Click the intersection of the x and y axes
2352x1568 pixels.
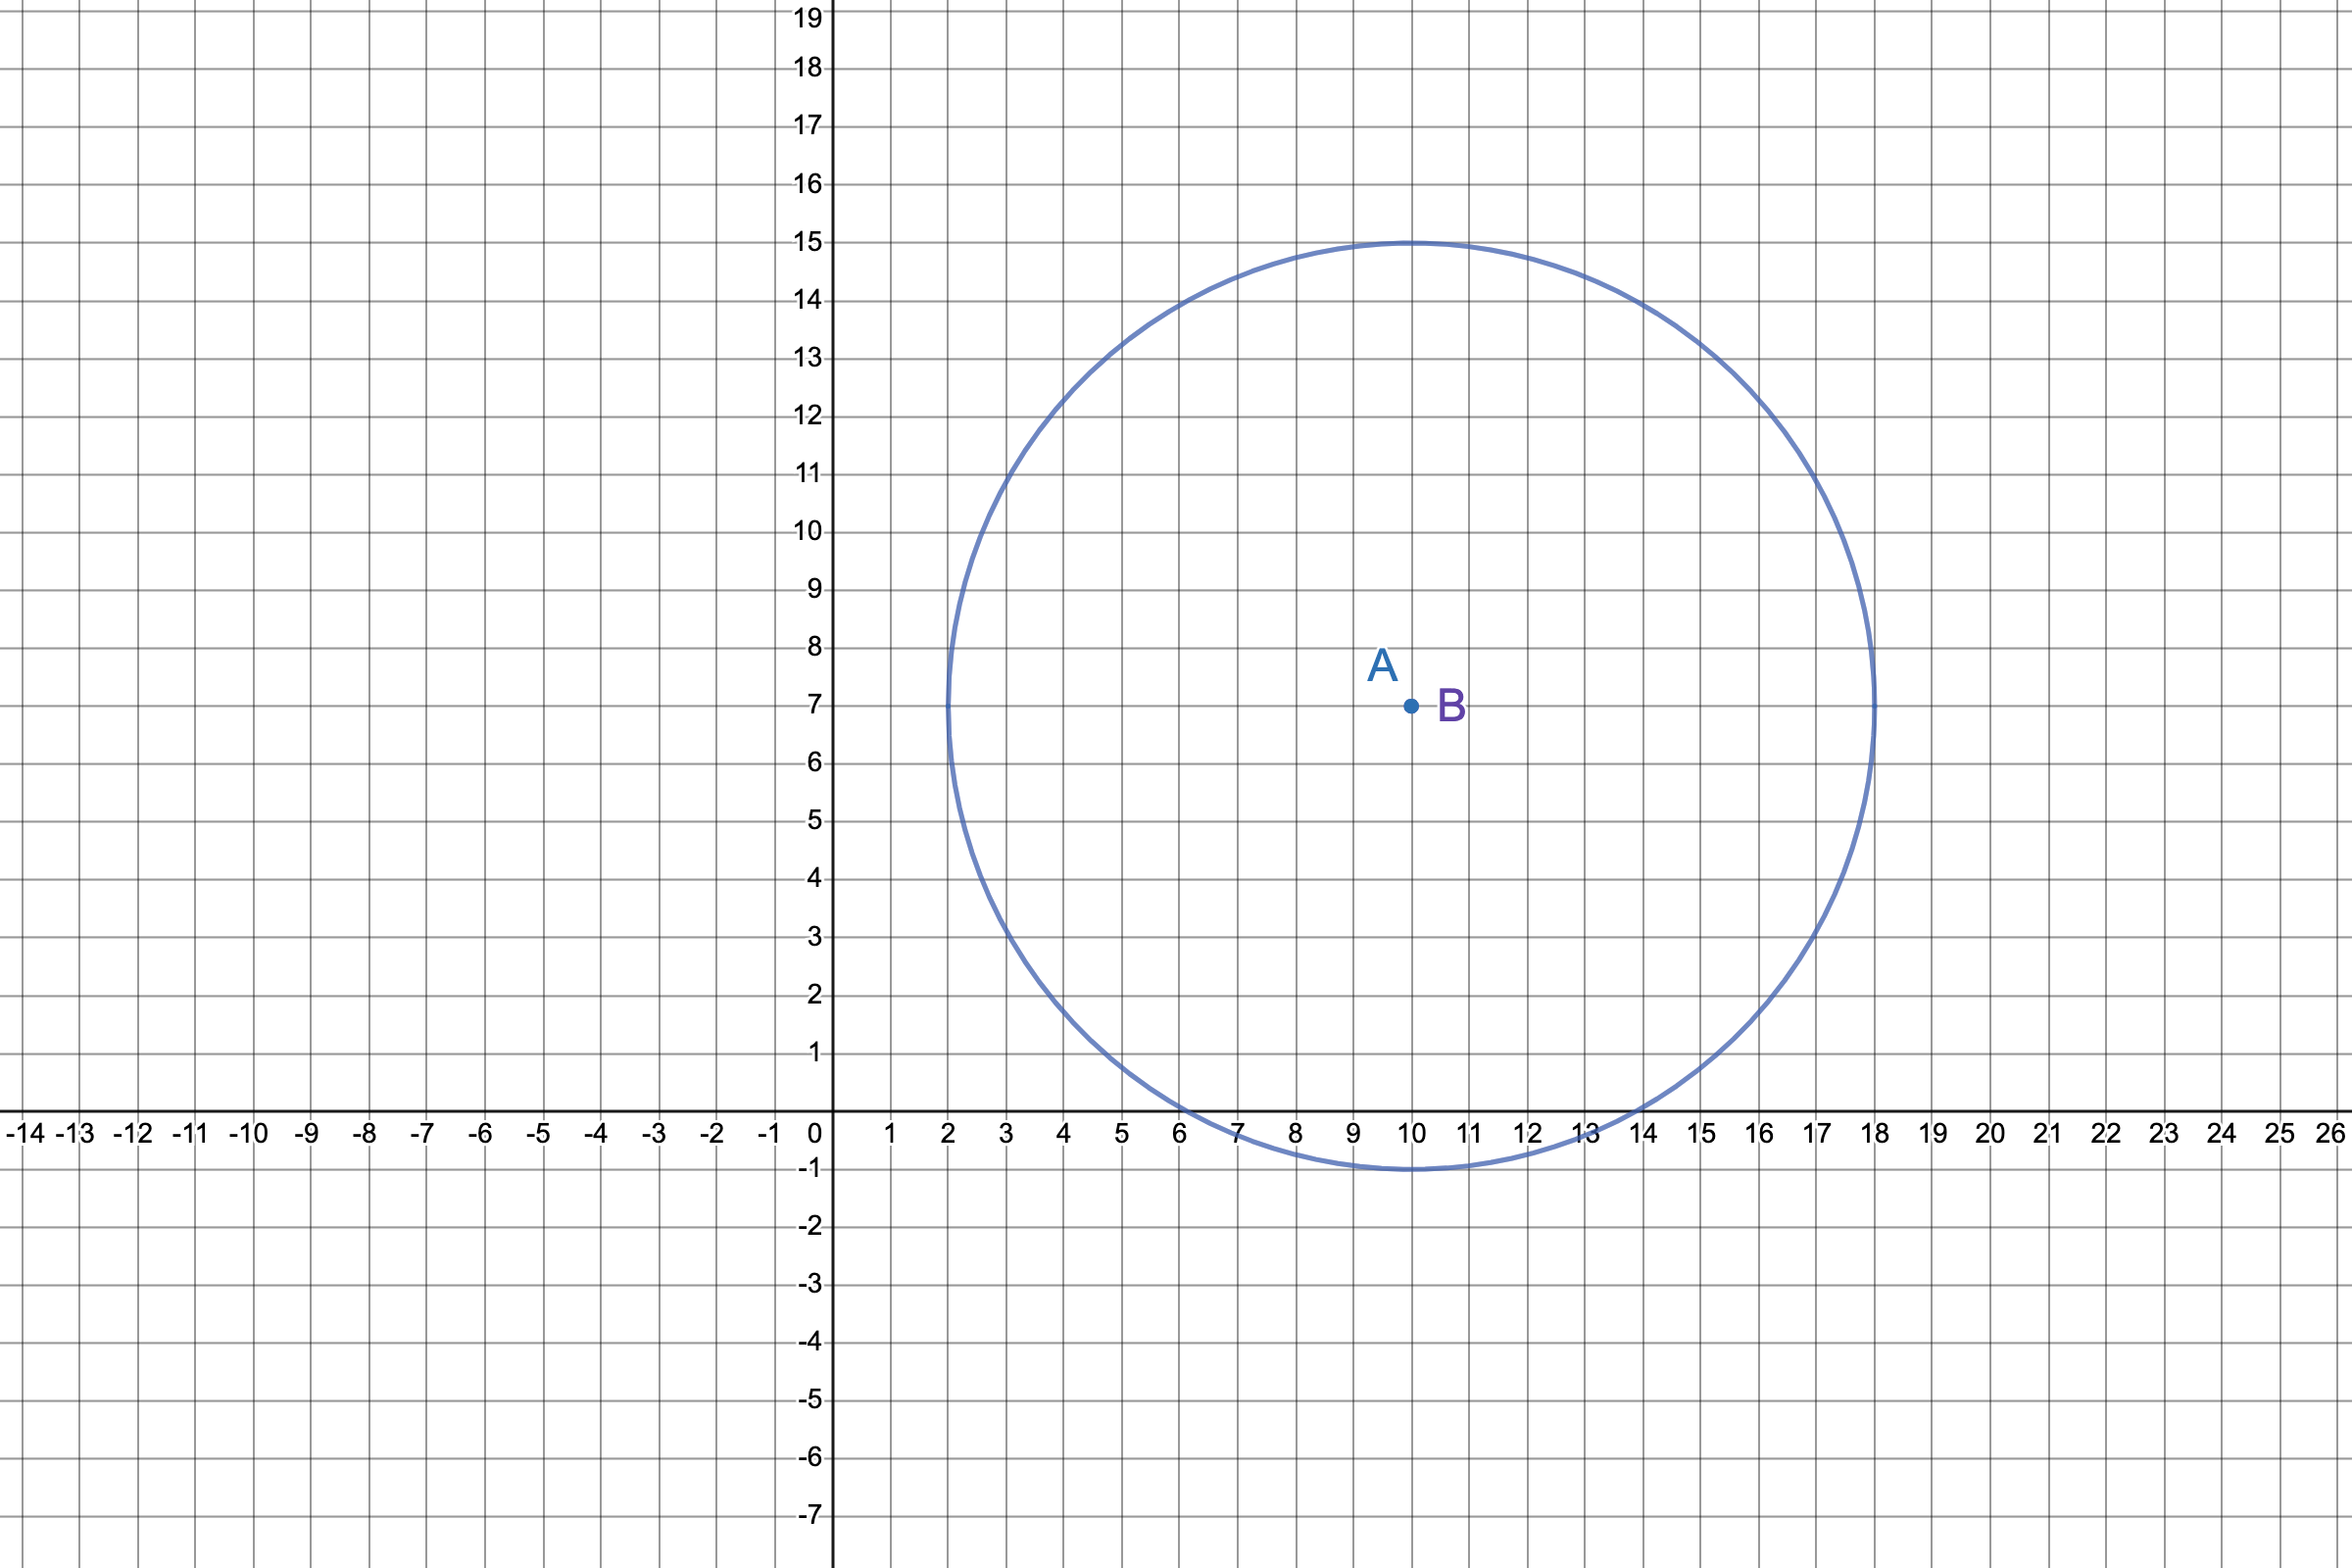(833, 1112)
